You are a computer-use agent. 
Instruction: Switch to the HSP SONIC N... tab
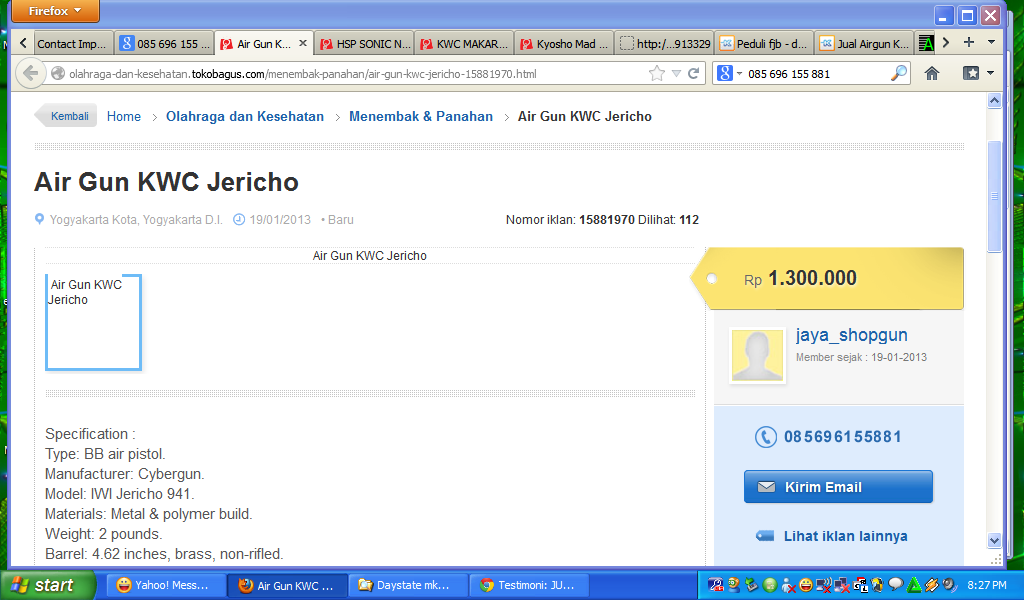tap(365, 44)
